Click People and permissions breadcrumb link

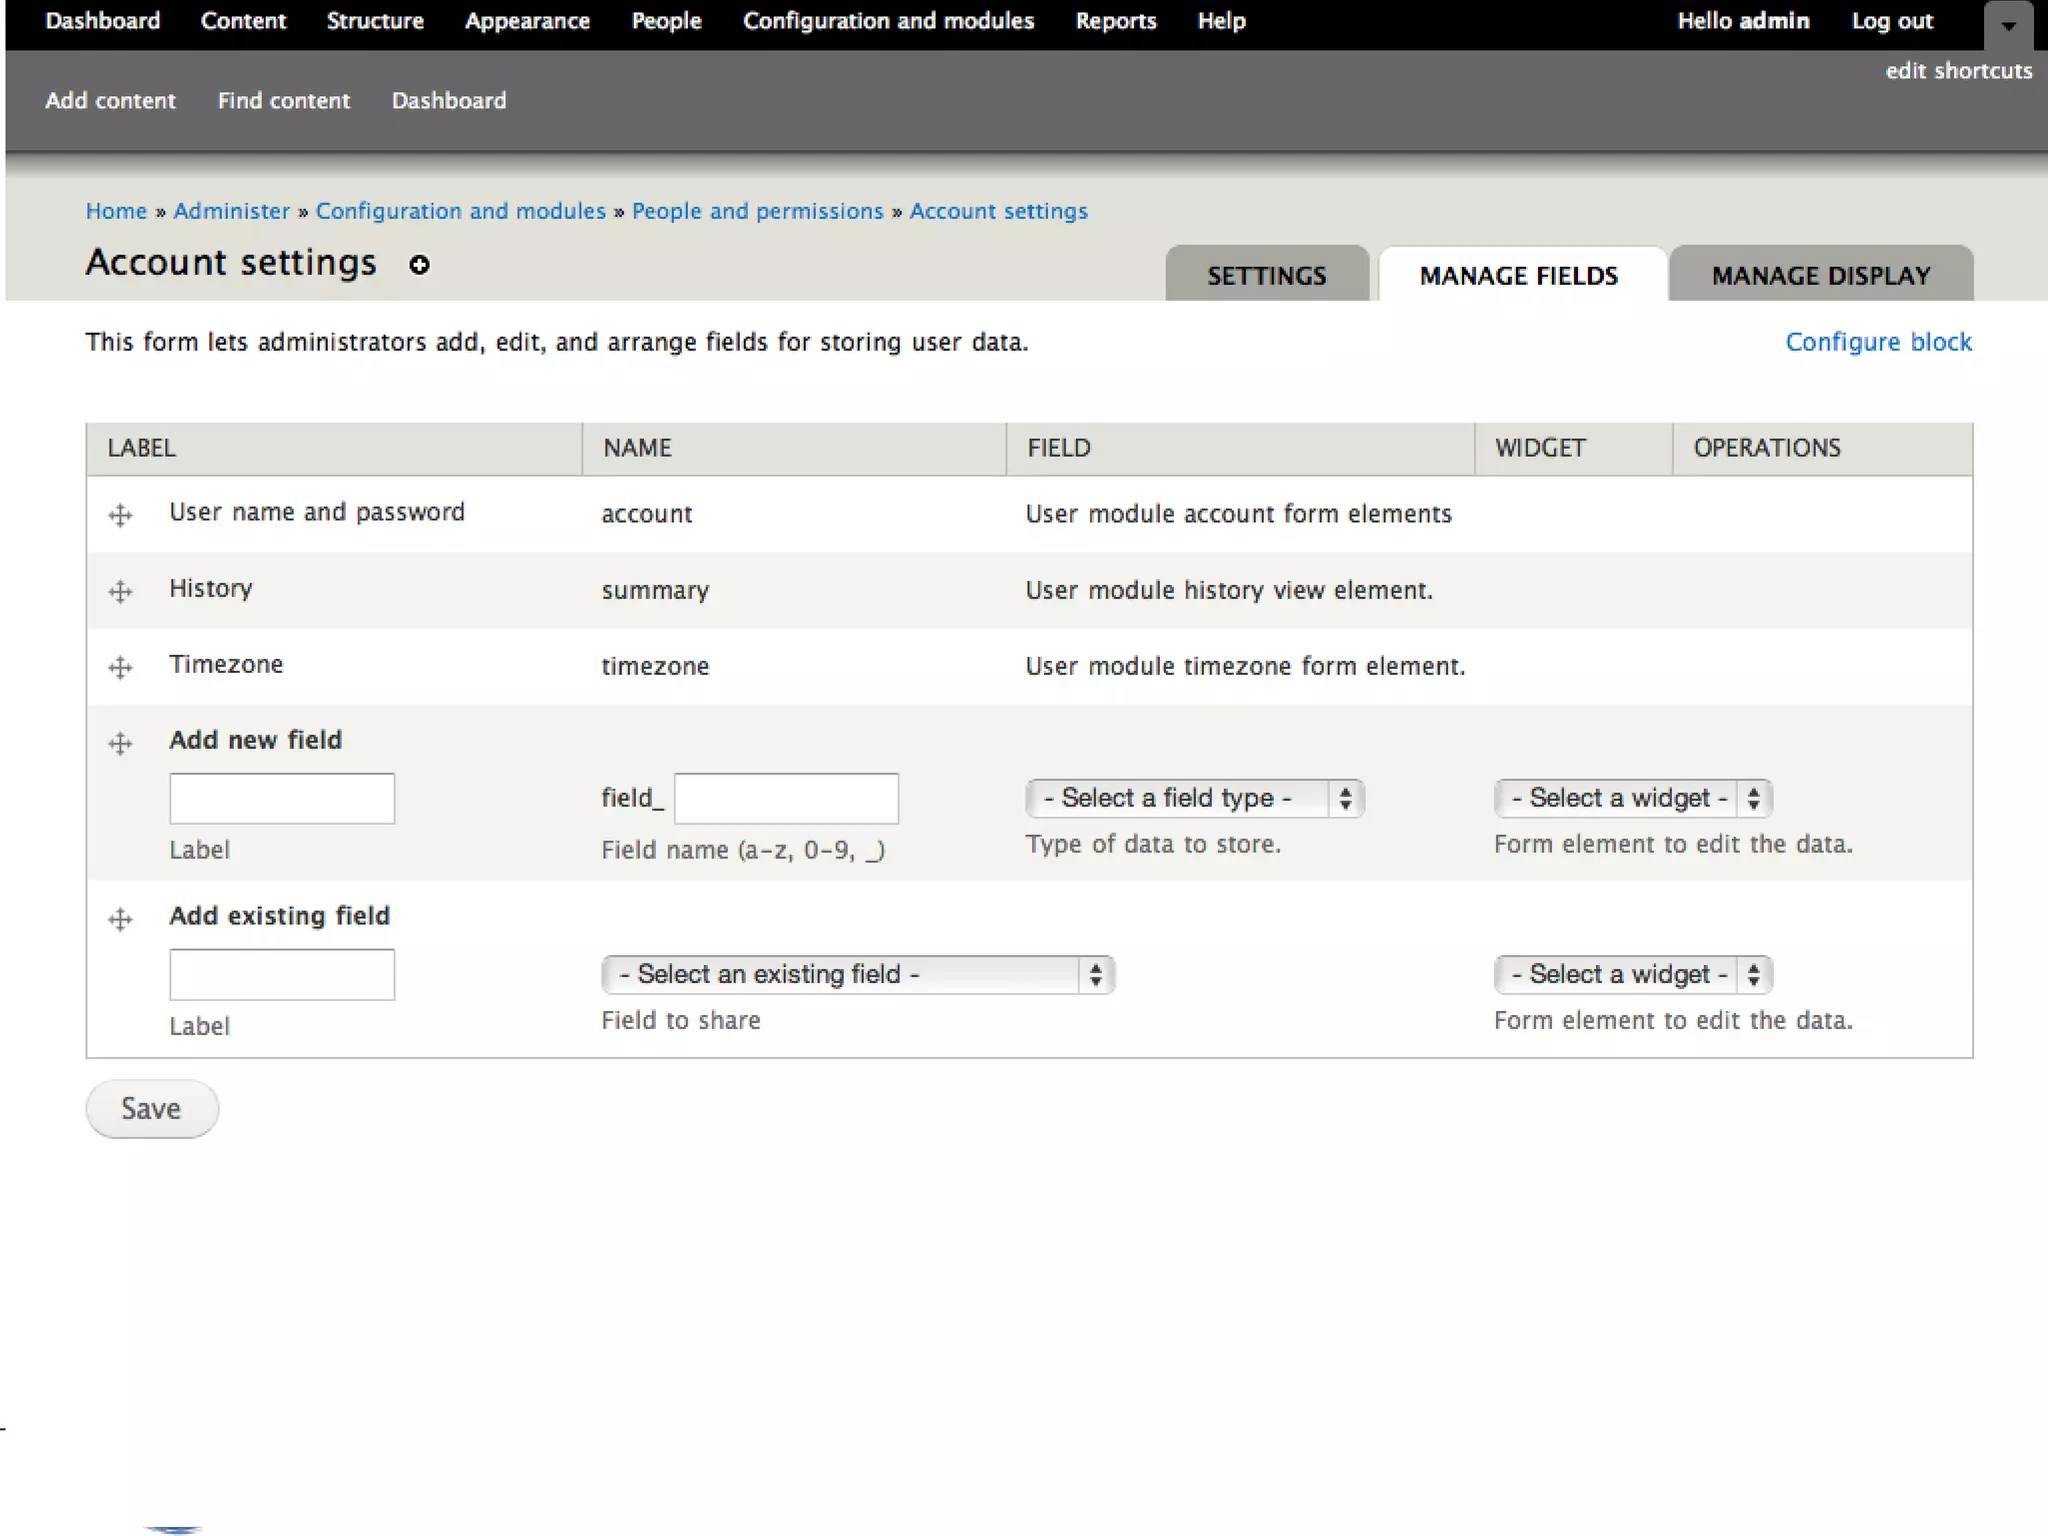(x=757, y=211)
